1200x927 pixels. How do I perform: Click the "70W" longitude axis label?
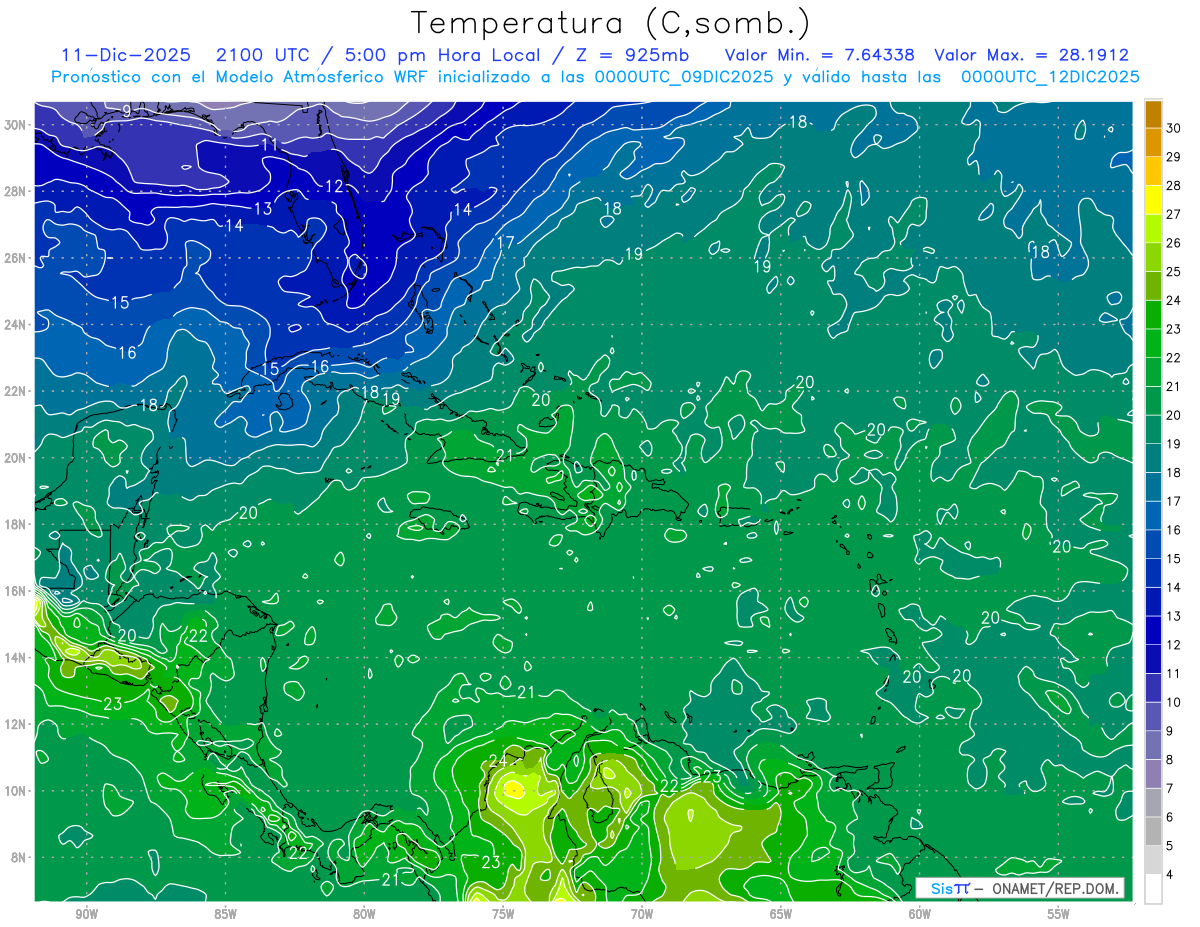coord(642,914)
